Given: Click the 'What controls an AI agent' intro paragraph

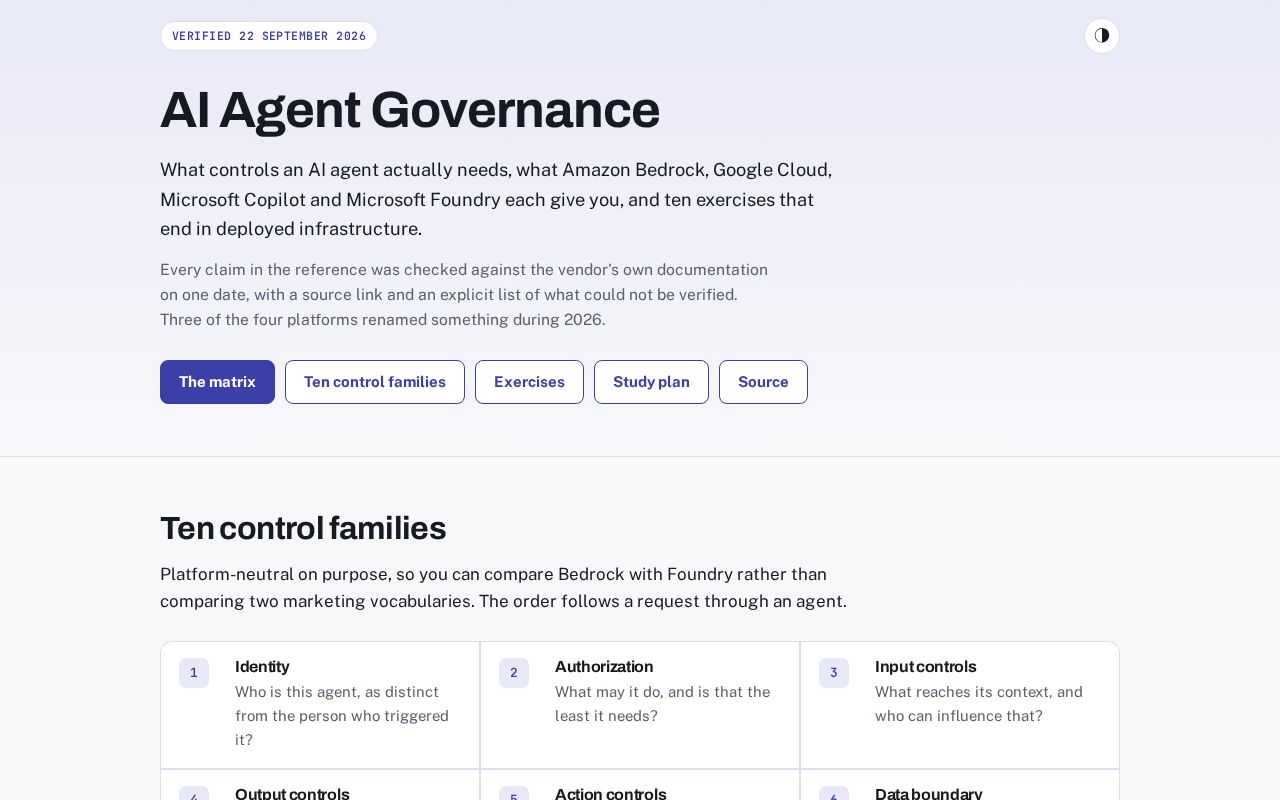Looking at the screenshot, I should coord(496,199).
